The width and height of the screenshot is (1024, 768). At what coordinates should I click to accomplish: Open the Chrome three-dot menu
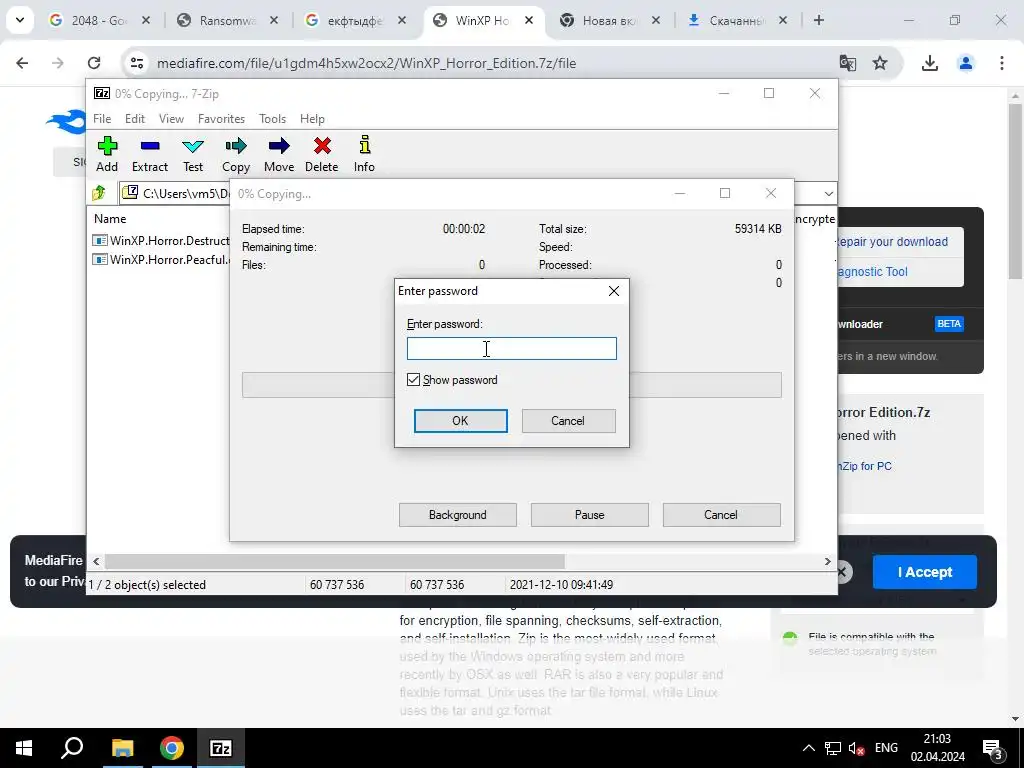(x=1001, y=63)
